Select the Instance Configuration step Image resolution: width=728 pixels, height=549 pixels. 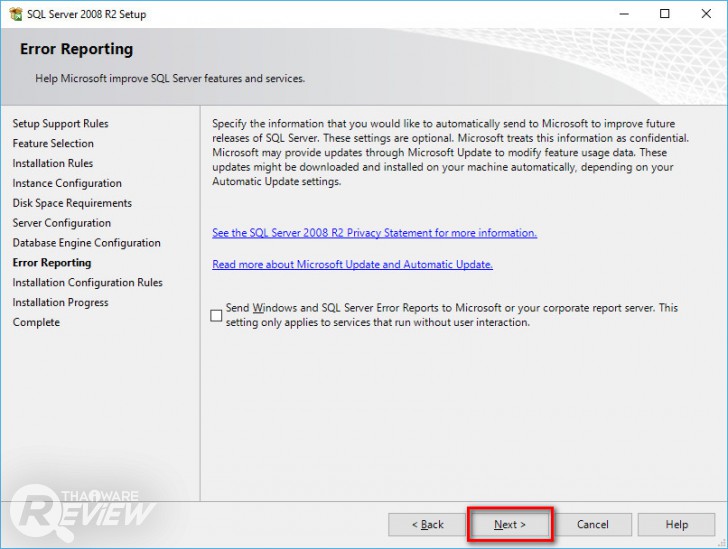point(67,183)
